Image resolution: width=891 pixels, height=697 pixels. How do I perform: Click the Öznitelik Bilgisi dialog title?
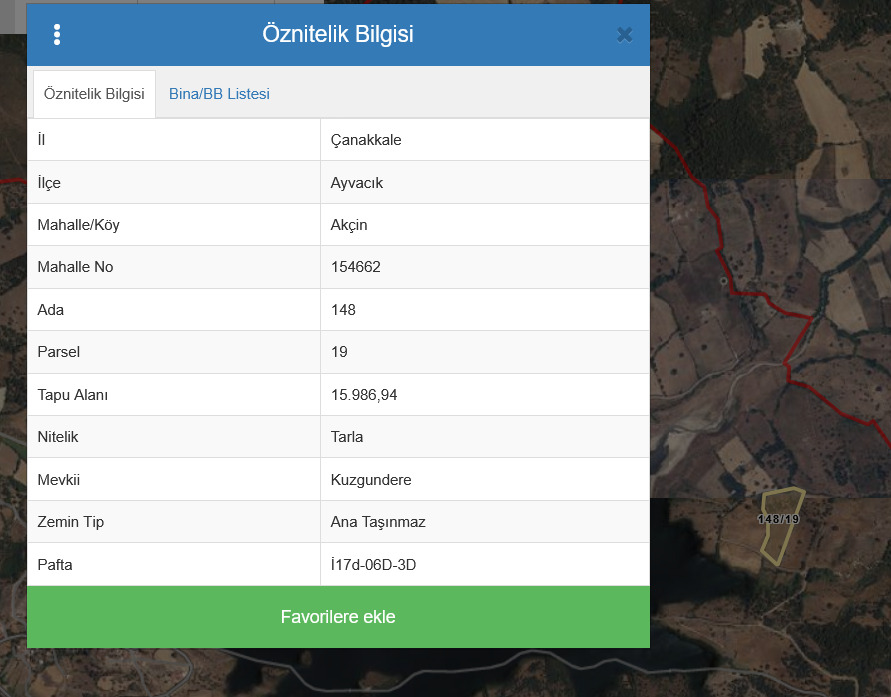click(x=338, y=34)
